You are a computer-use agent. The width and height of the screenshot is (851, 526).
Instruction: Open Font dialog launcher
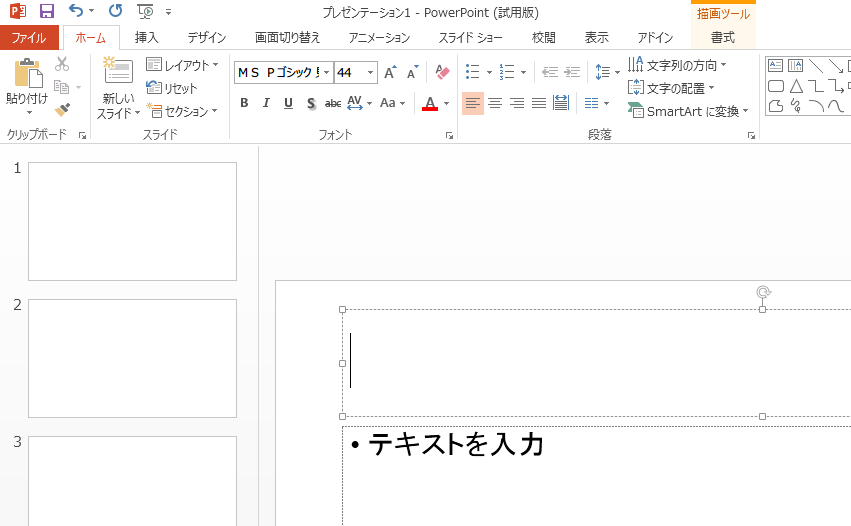(x=449, y=136)
